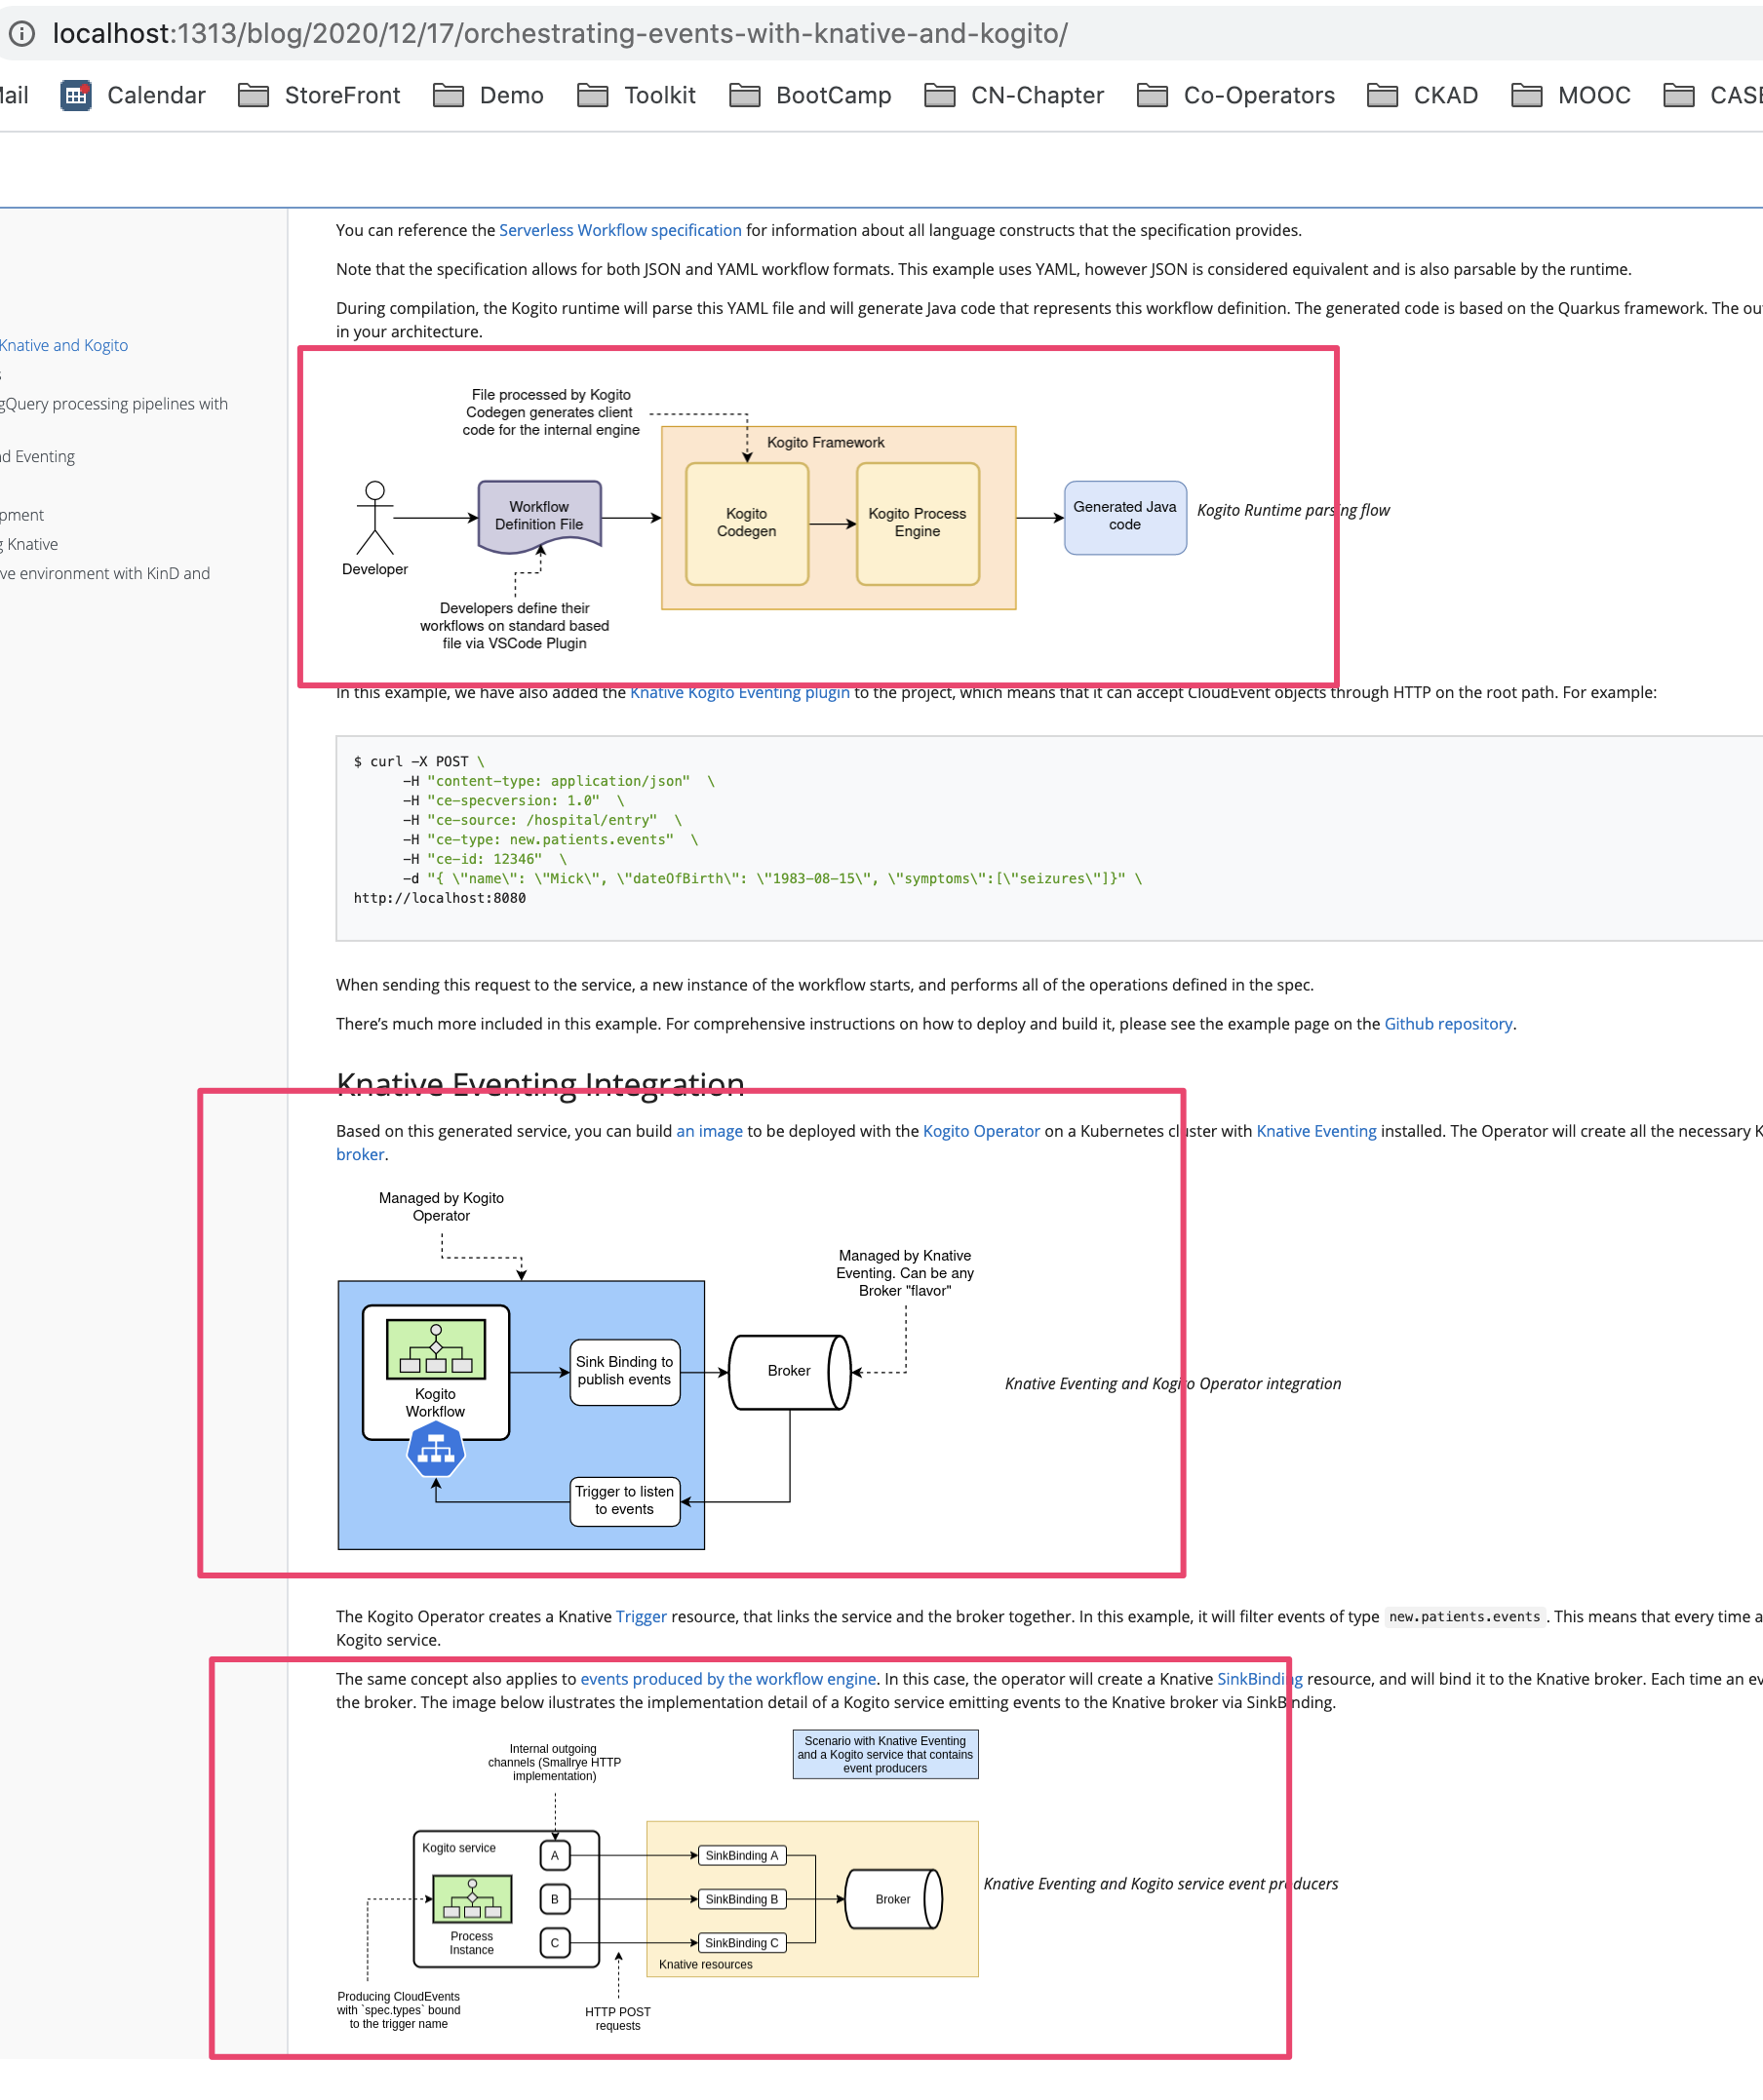Click 'new.patients.events' inline code

(x=1464, y=1617)
